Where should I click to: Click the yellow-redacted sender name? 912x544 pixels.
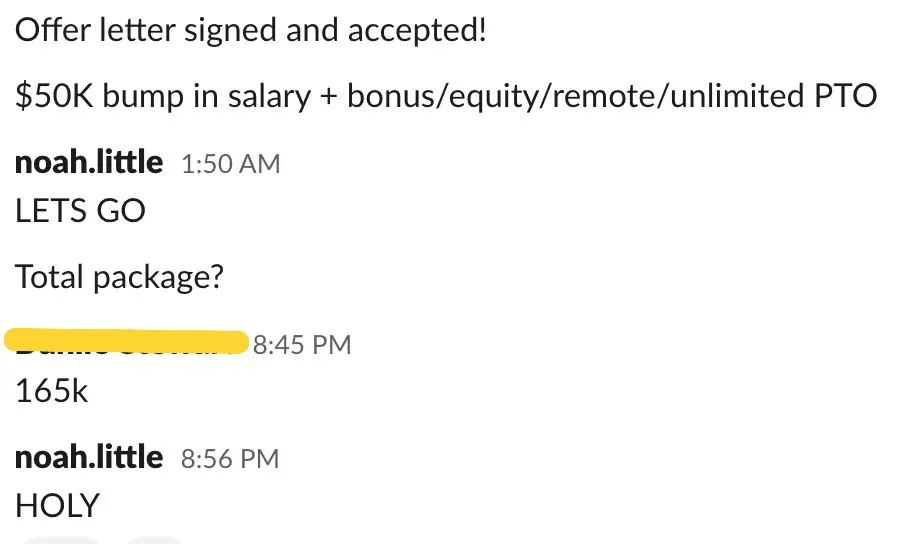[x=126, y=342]
